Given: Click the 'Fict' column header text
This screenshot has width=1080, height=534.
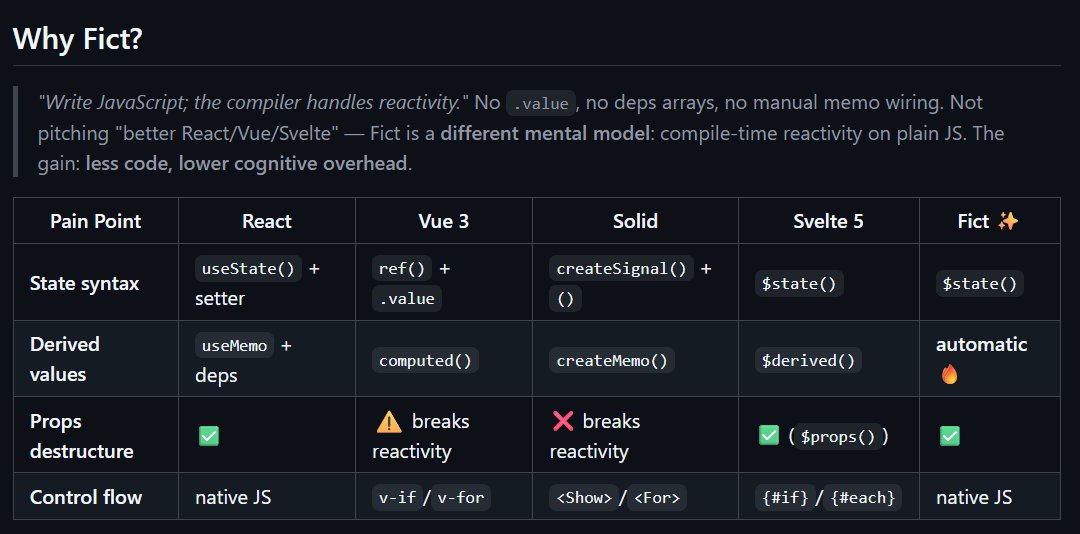Looking at the screenshot, I should pos(973,221).
